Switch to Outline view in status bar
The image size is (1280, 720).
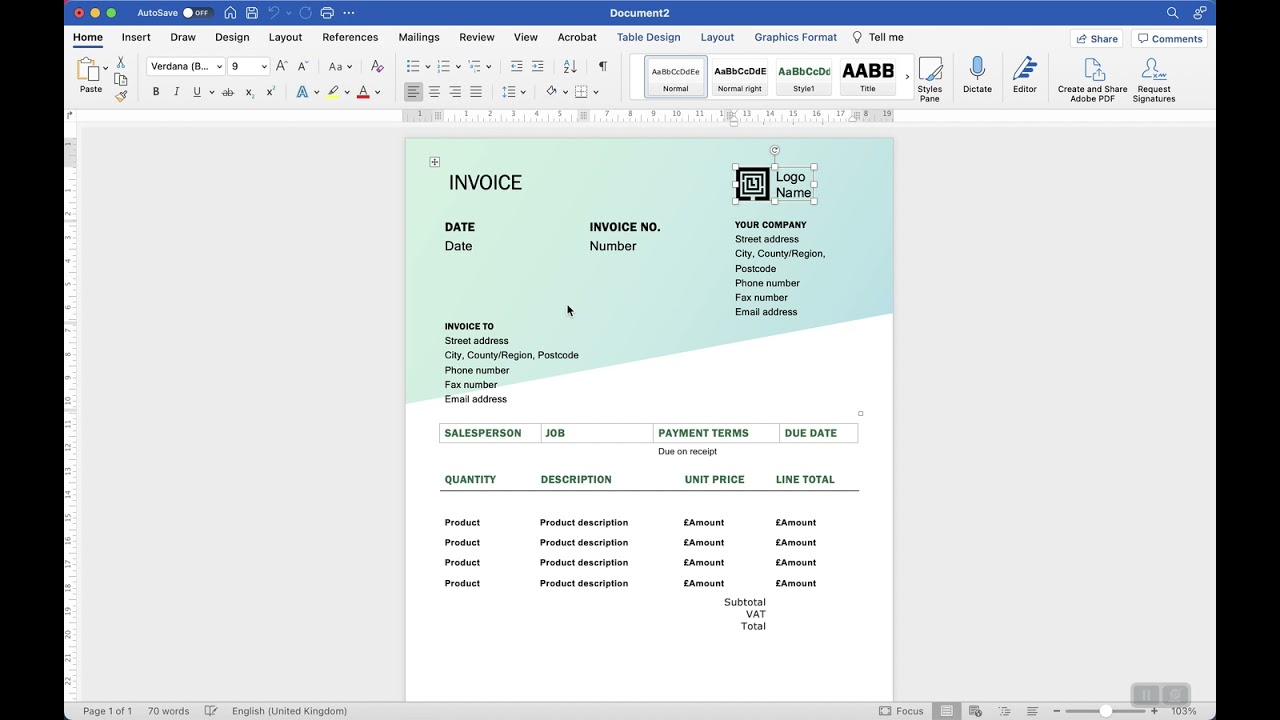coord(1004,711)
